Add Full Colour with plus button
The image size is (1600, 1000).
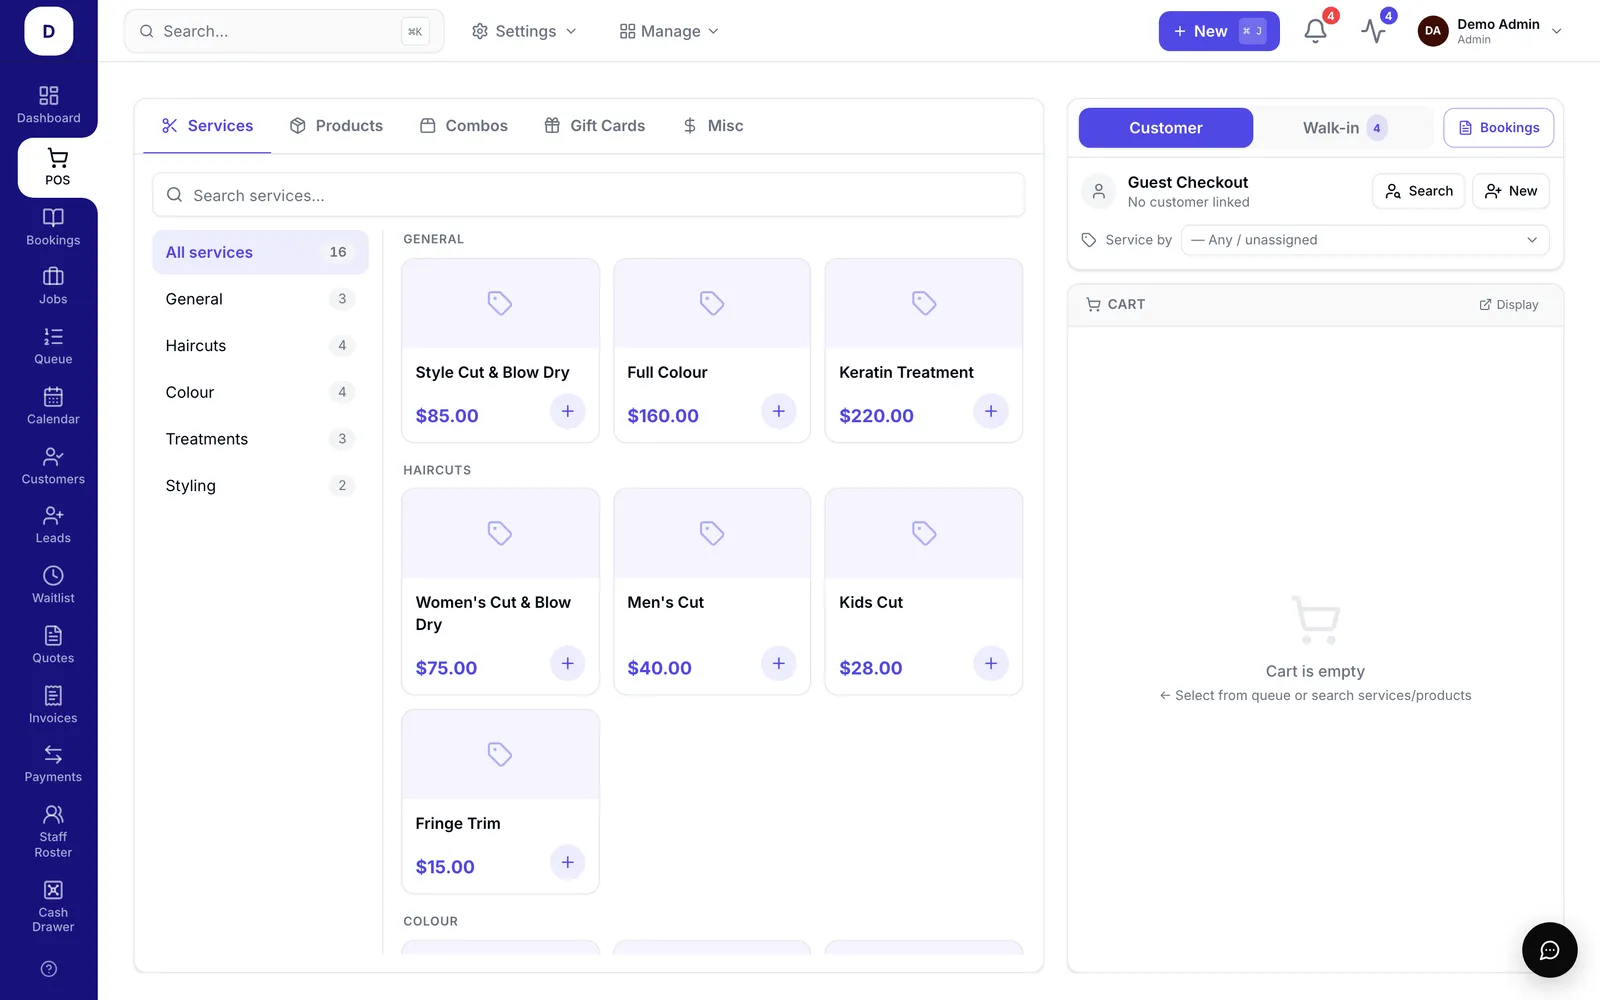(x=779, y=411)
